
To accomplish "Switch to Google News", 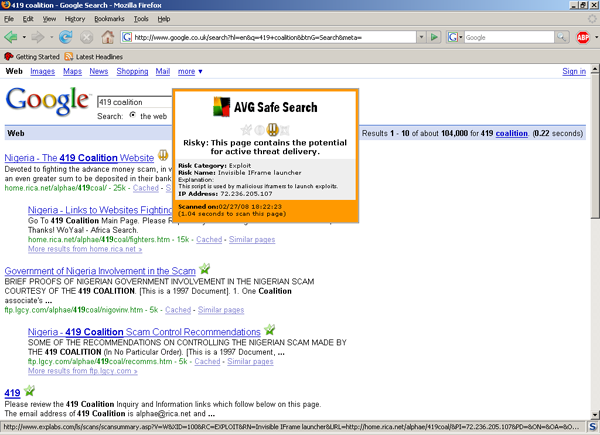I will (99, 72).
